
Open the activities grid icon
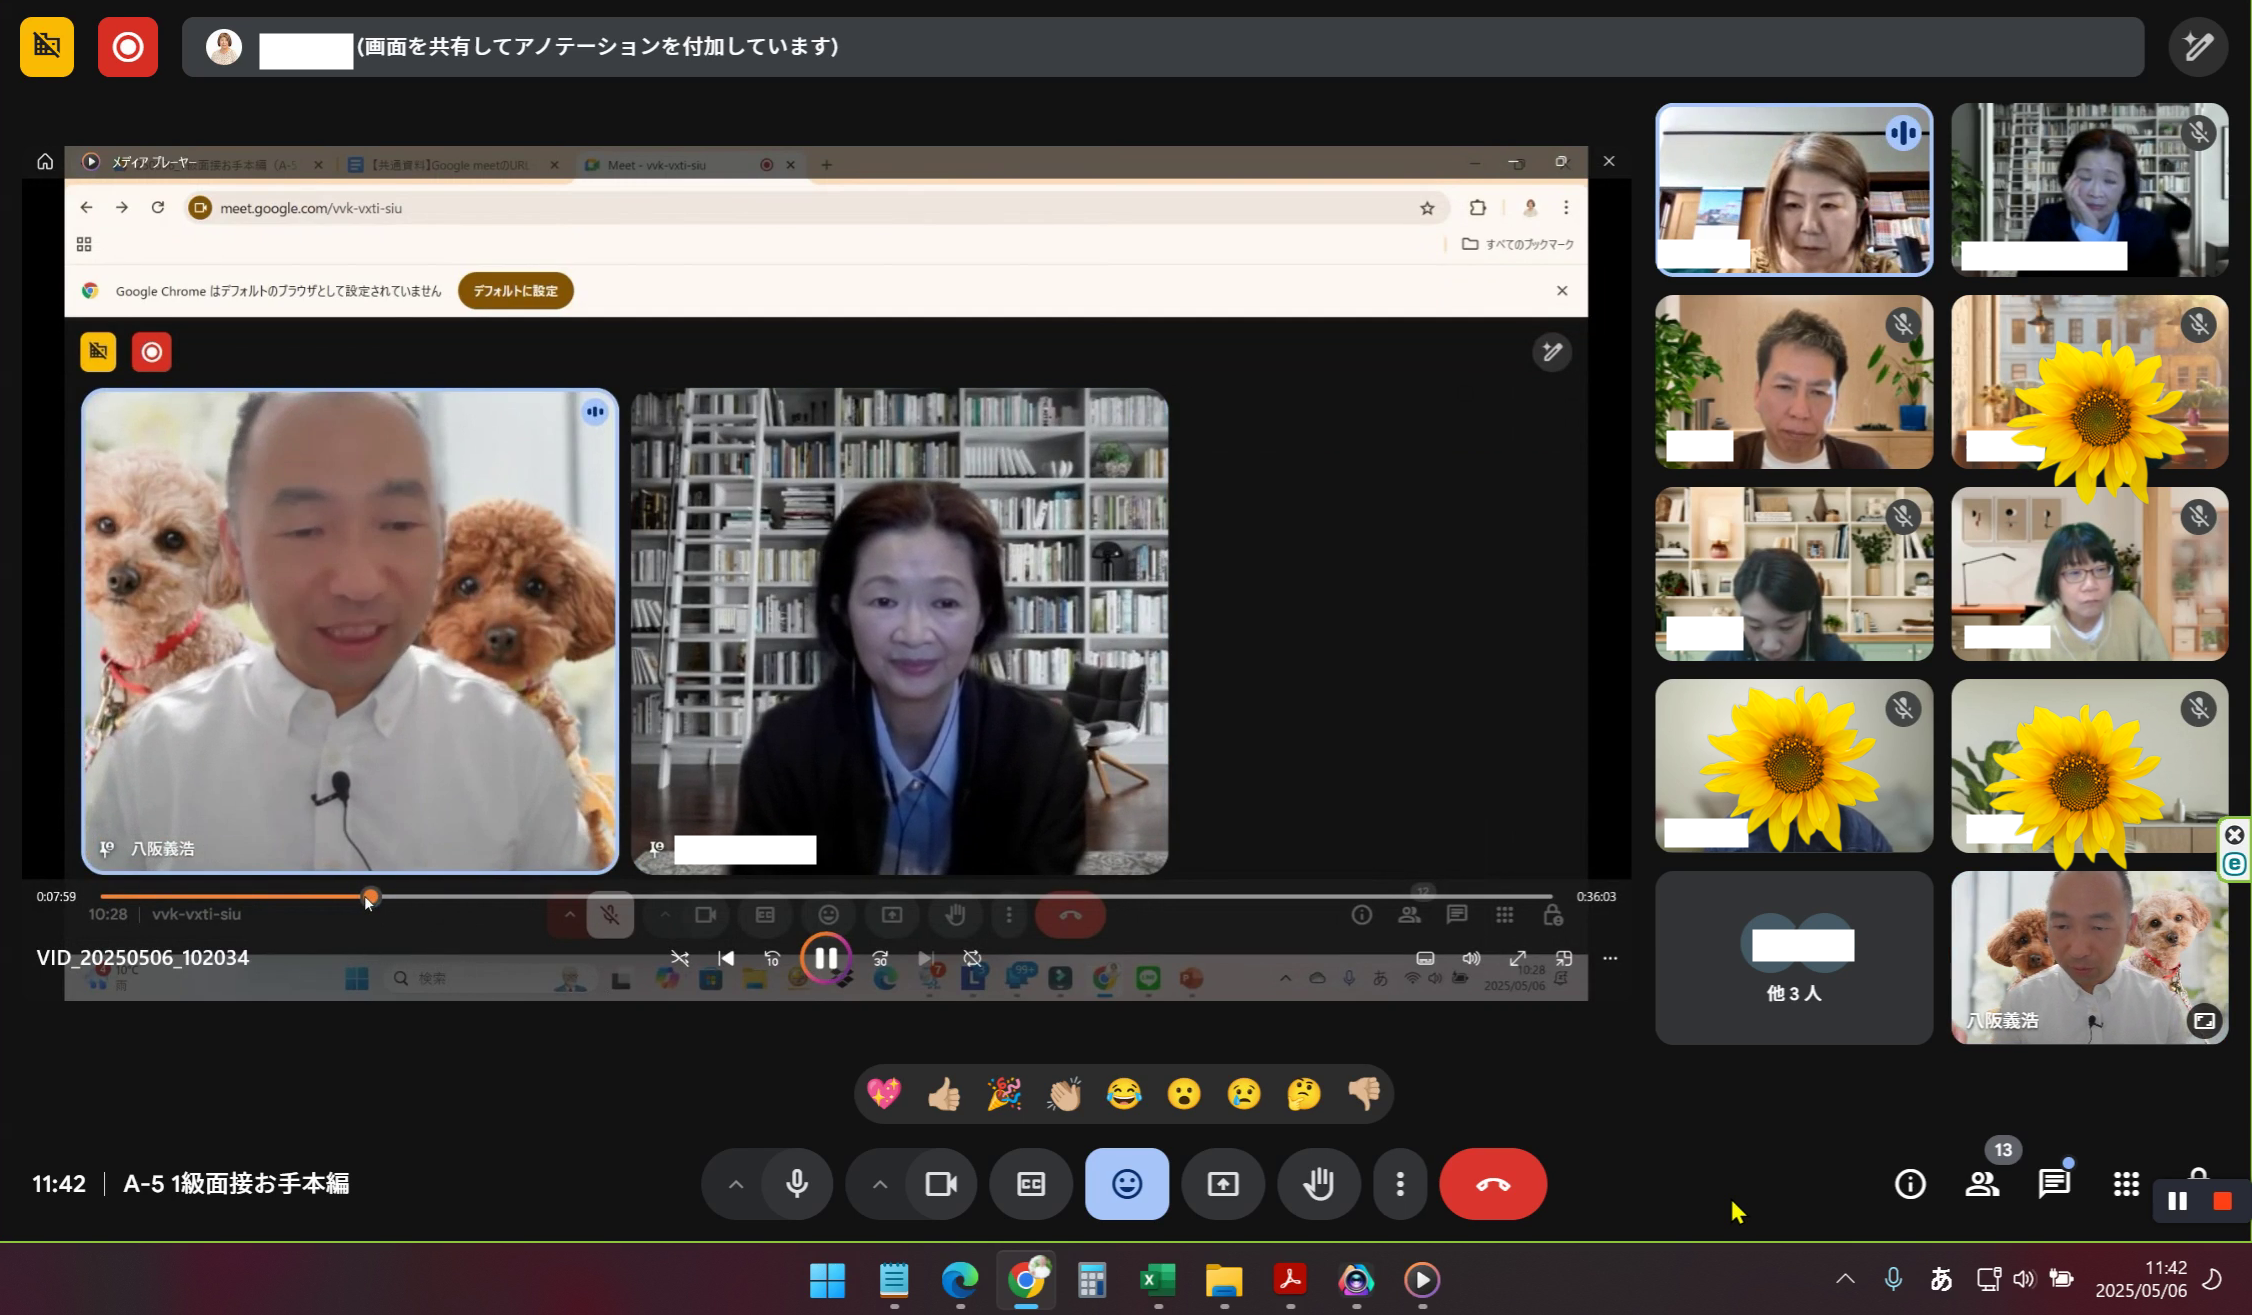(x=2126, y=1184)
